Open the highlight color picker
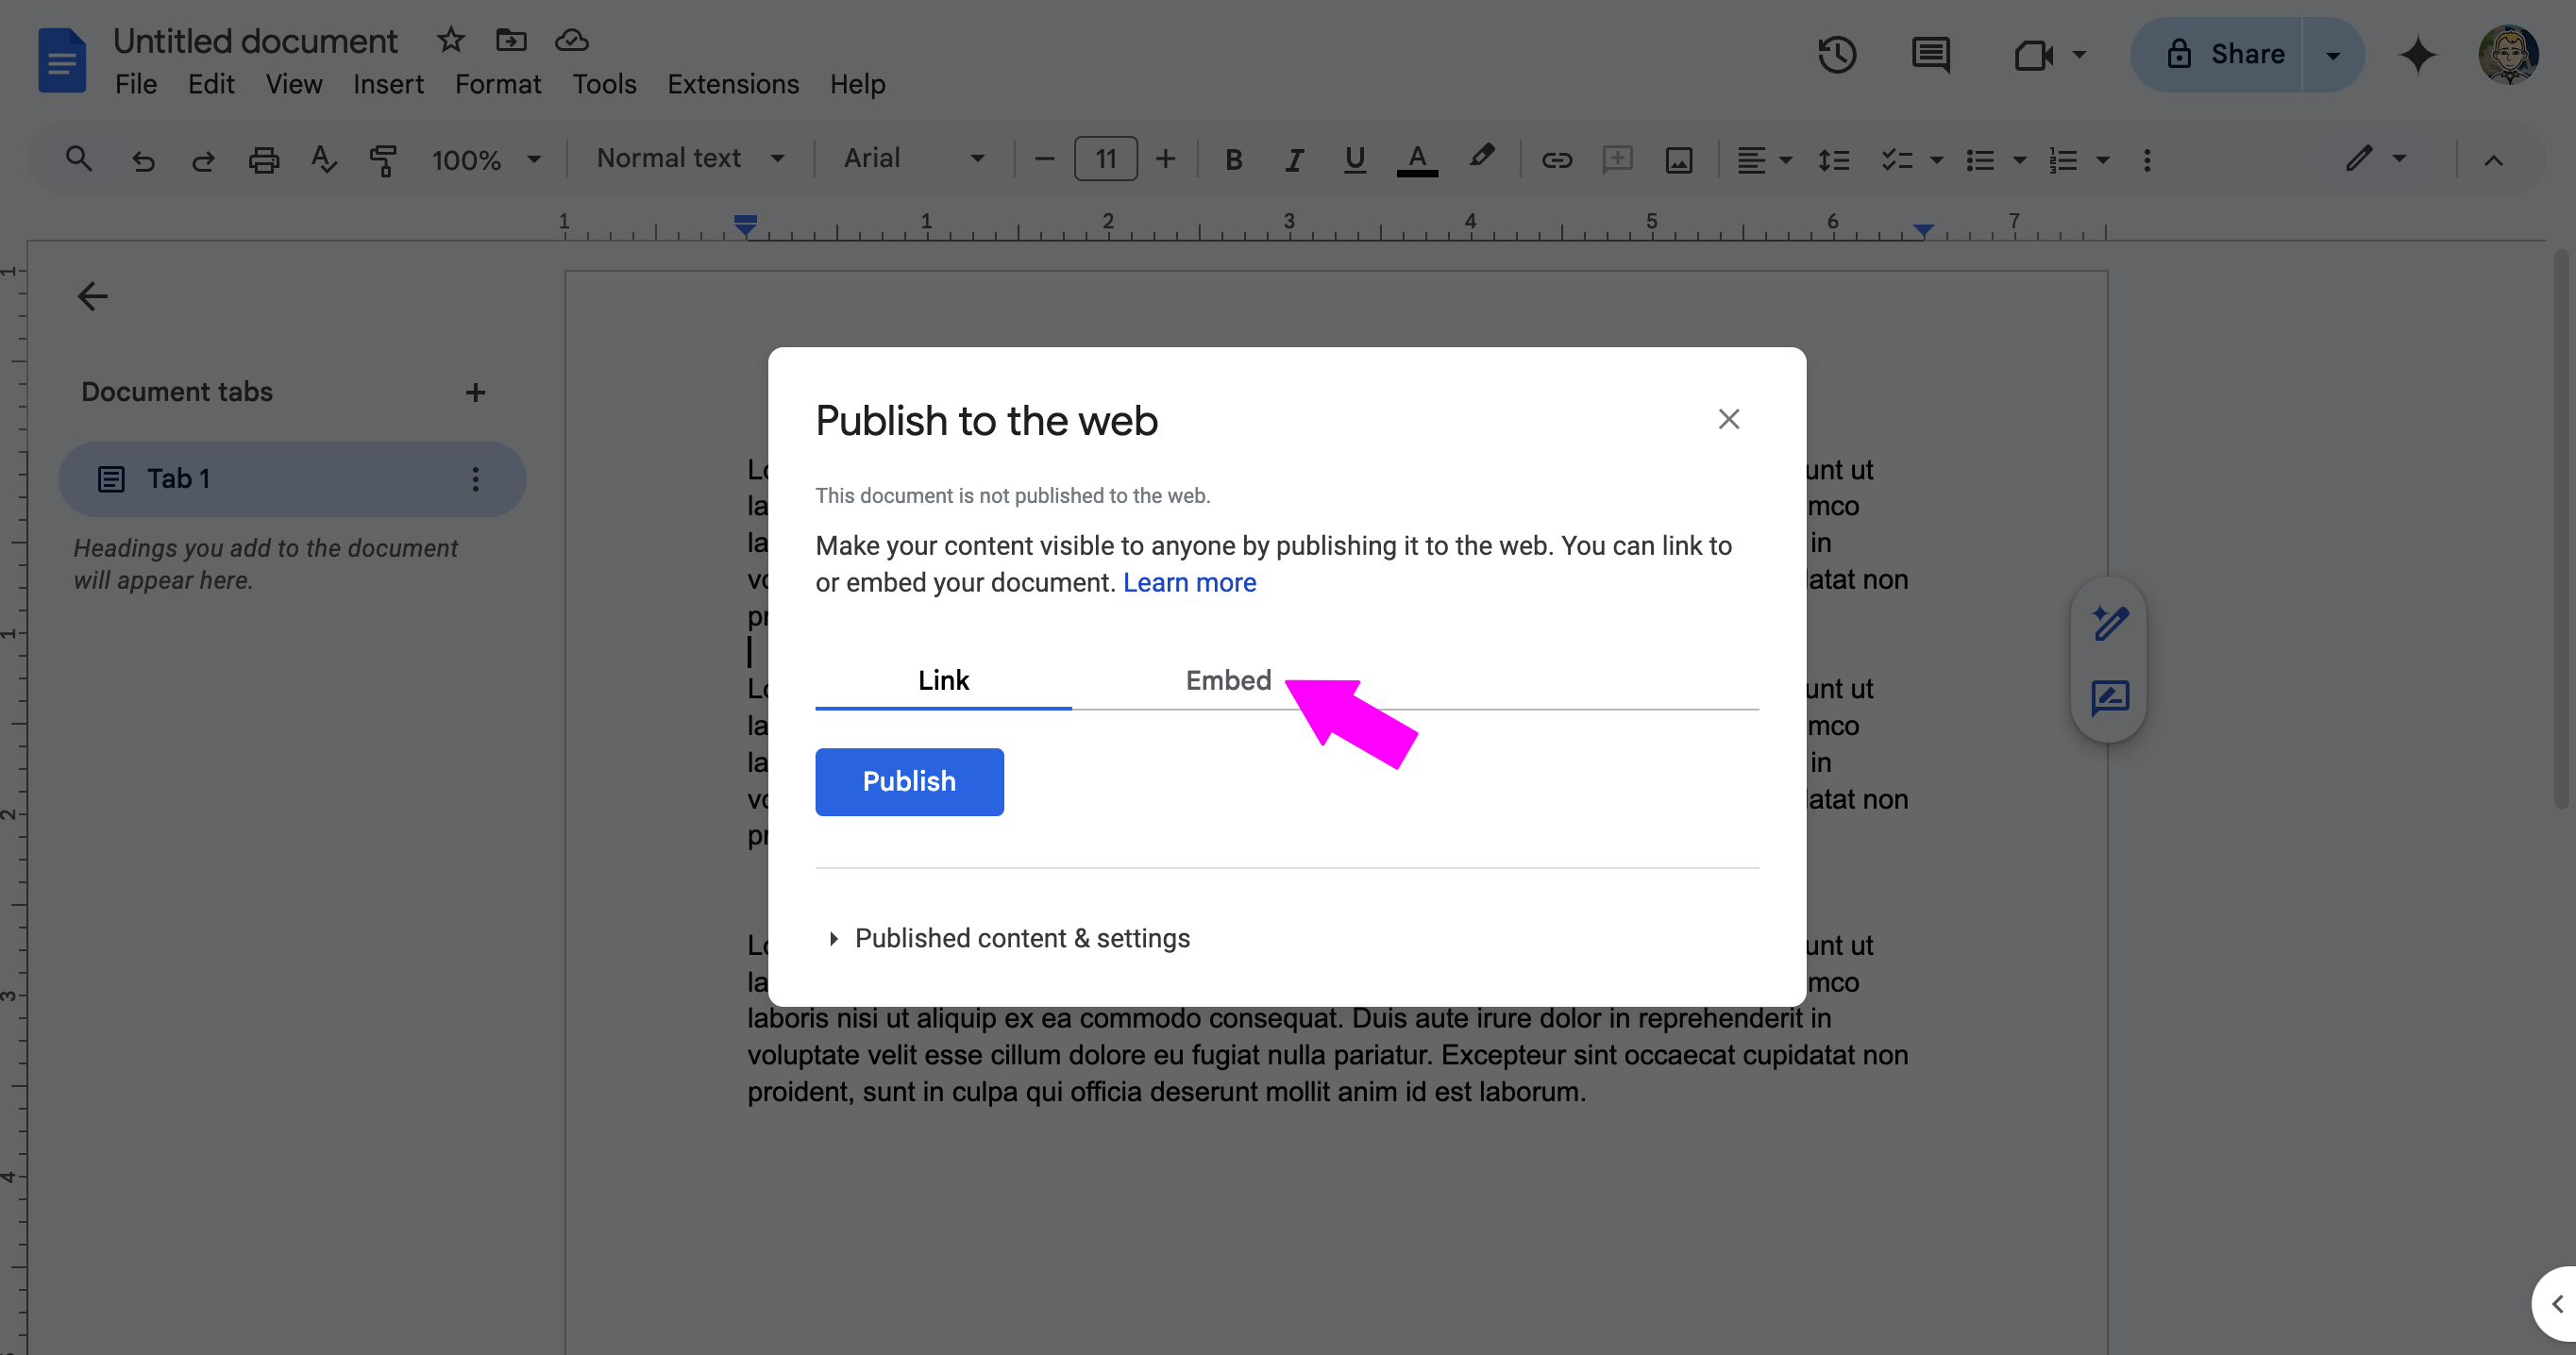2576x1355 pixels. (x=1481, y=158)
